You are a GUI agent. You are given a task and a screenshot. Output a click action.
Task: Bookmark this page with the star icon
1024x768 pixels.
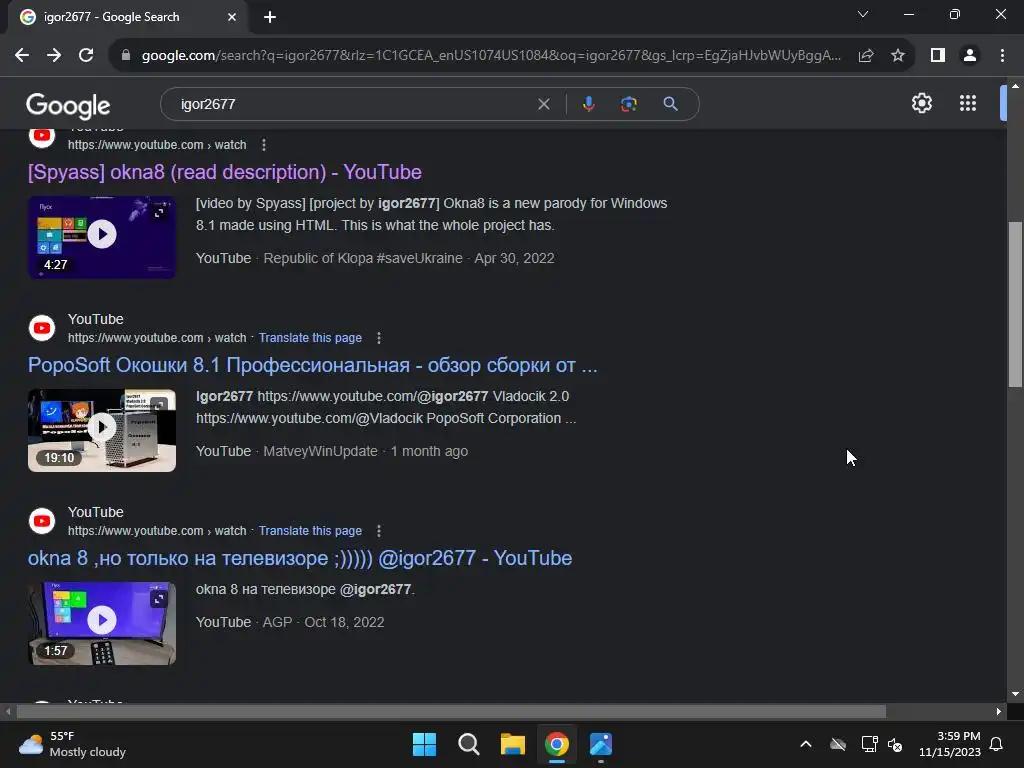pyautogui.click(x=898, y=56)
